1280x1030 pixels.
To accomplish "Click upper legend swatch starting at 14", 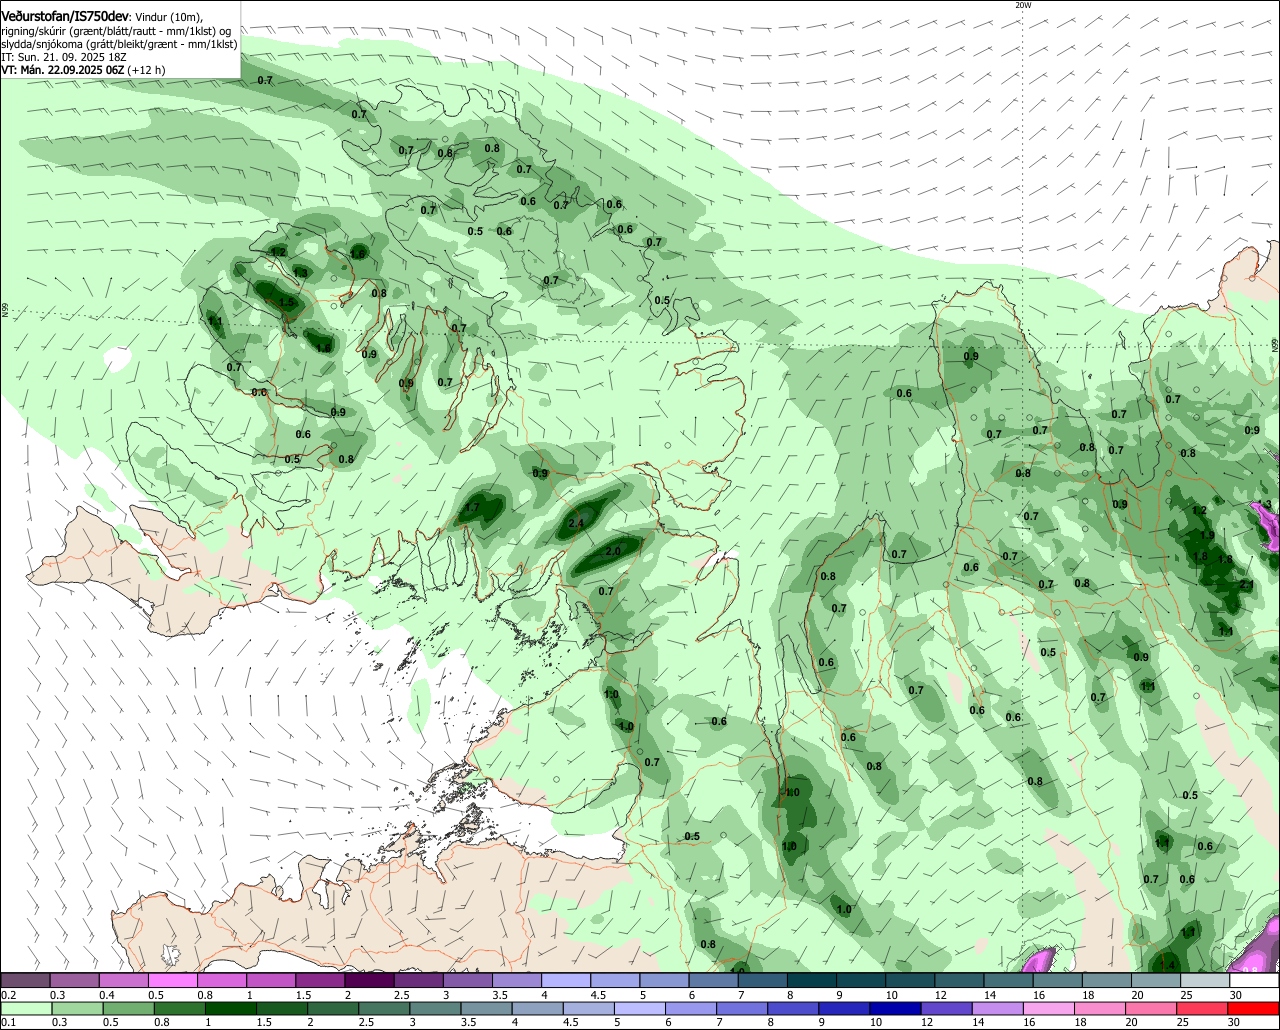I will tap(1006, 980).
